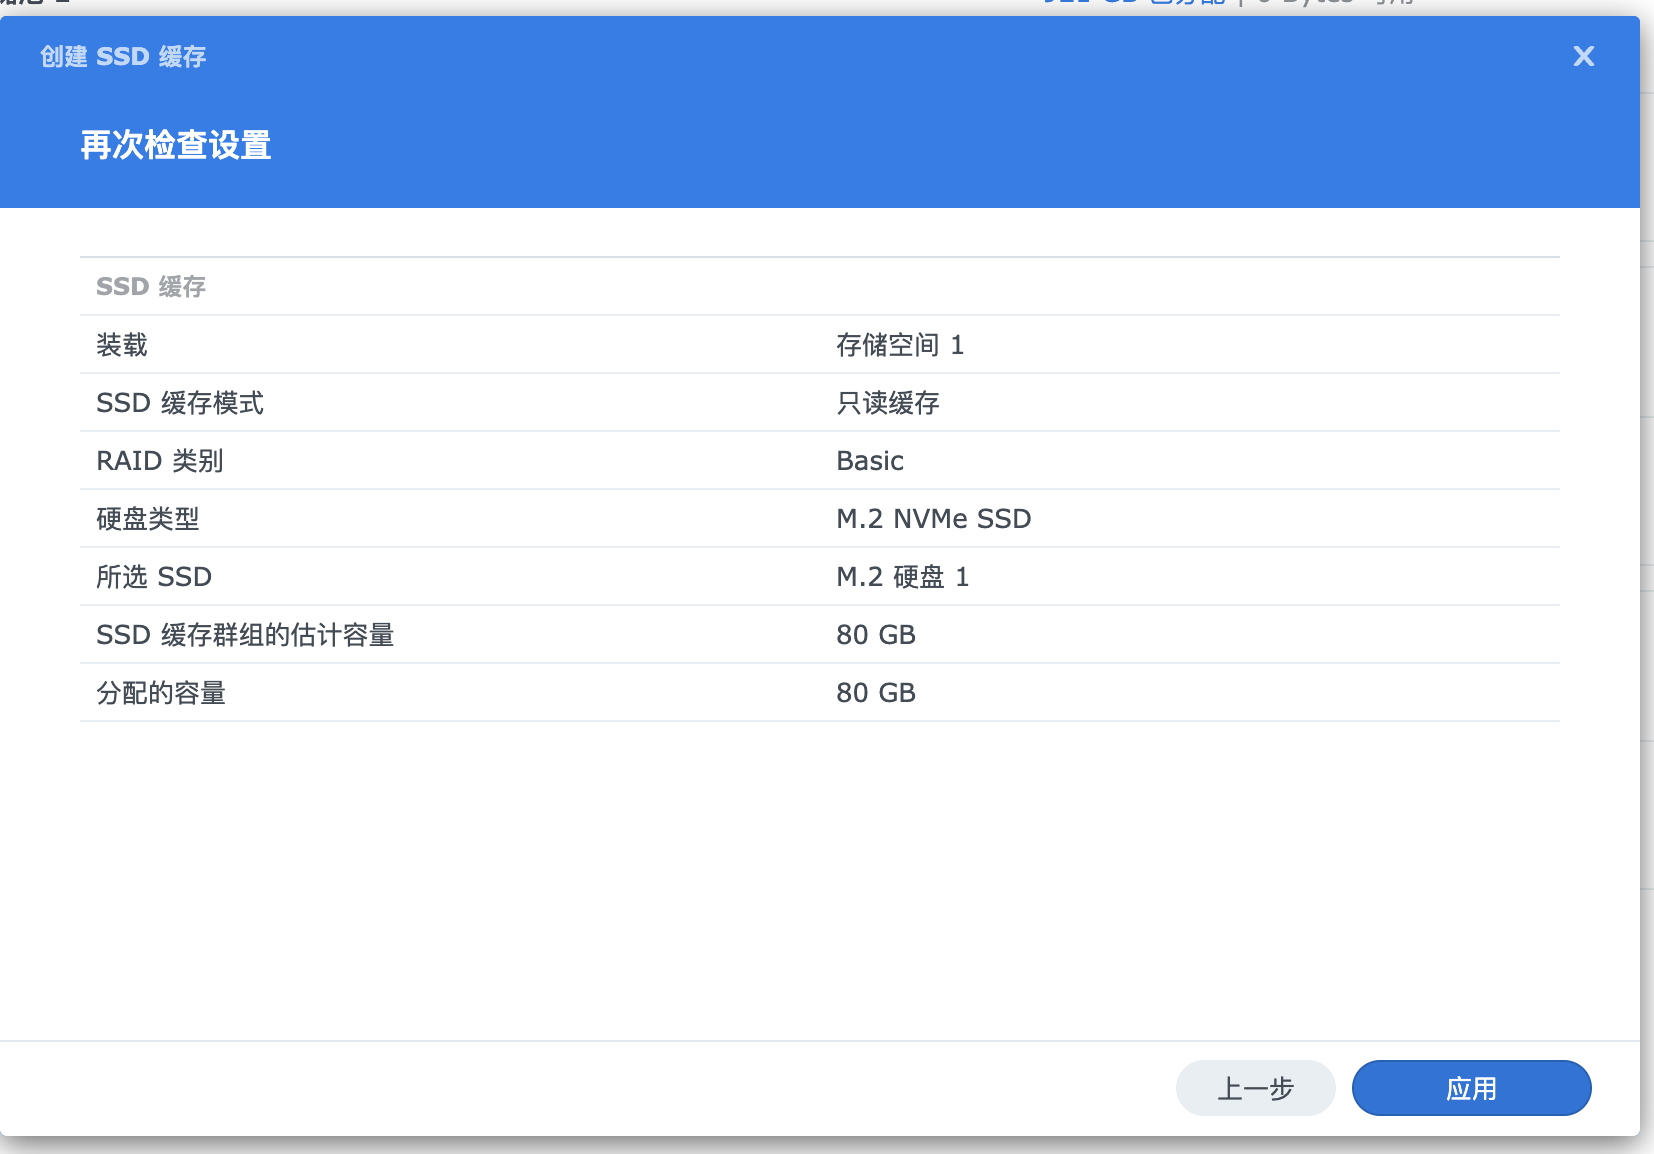
Task: Click the Basic RAID type value
Action: [870, 461]
